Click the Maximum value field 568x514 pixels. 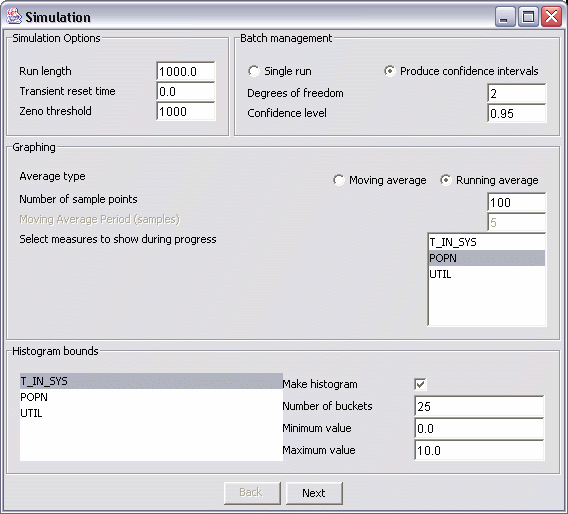click(479, 450)
